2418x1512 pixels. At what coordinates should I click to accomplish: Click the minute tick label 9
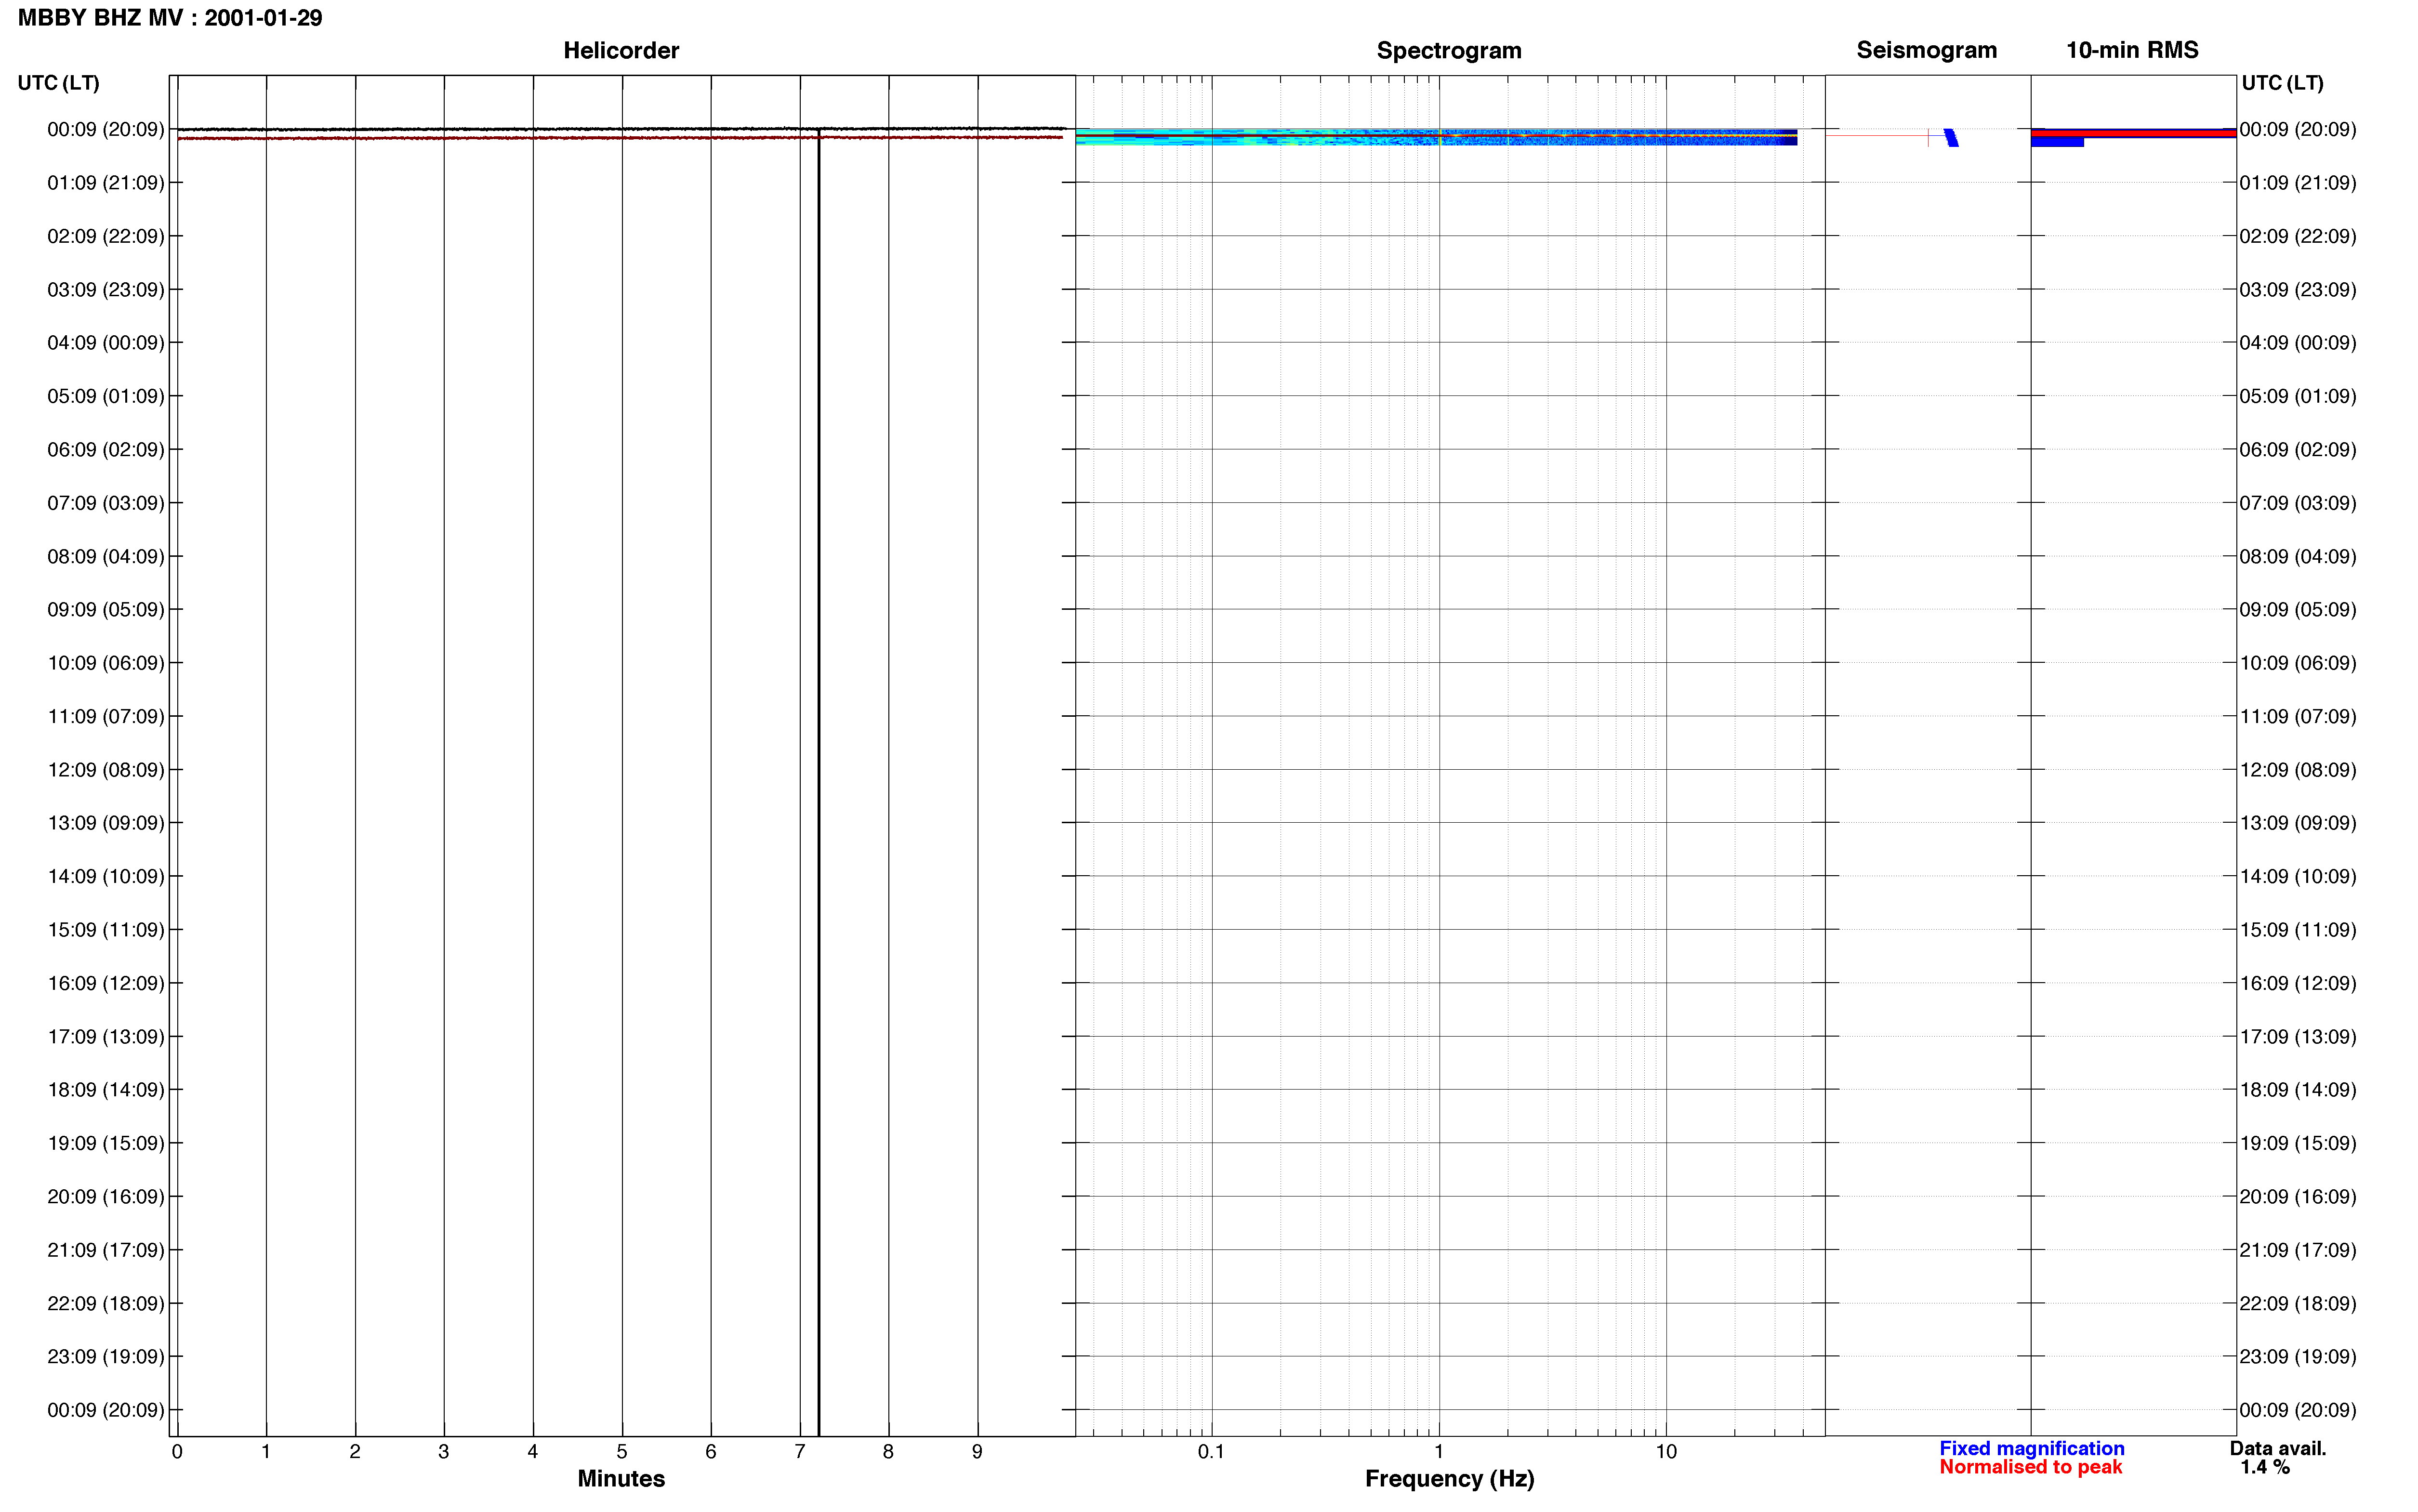point(977,1452)
